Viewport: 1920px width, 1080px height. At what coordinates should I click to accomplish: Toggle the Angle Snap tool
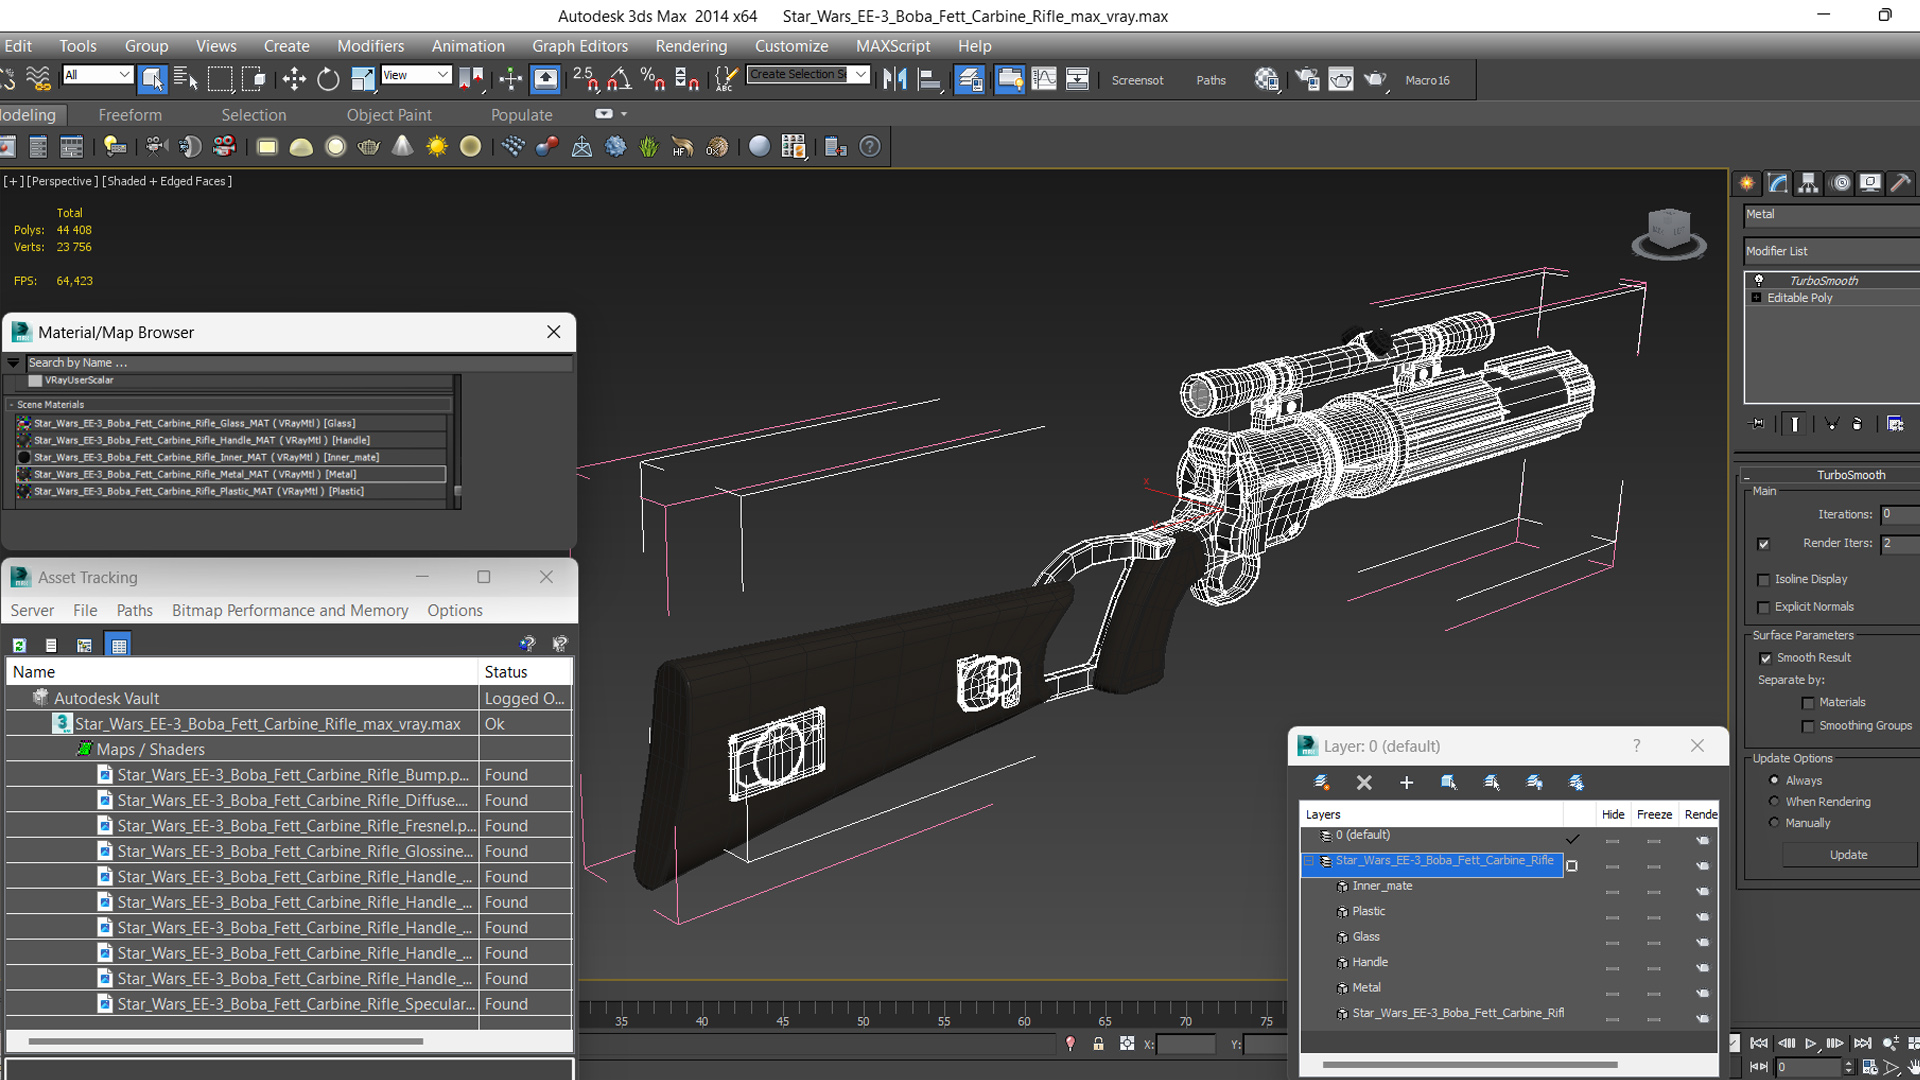(x=619, y=79)
